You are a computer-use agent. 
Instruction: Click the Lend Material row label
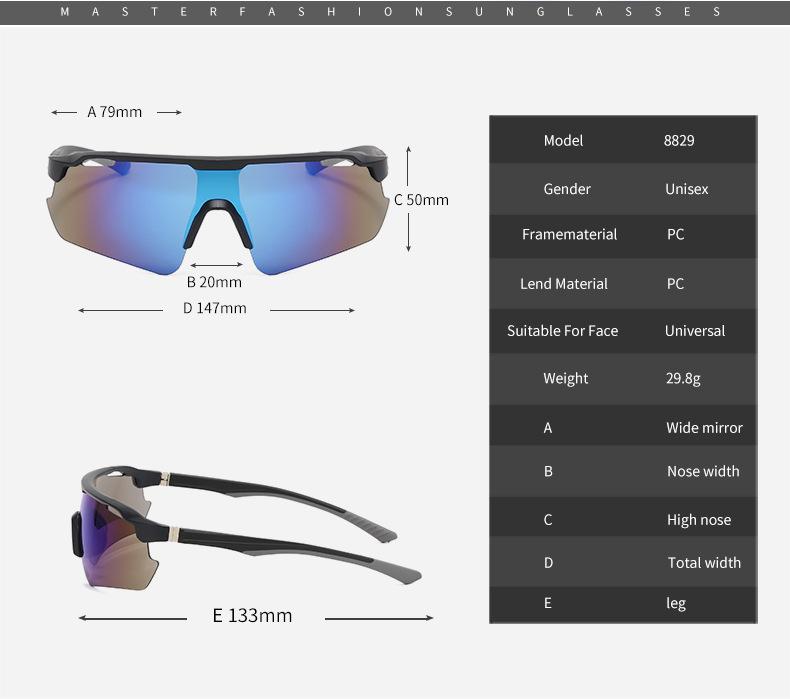coord(564,283)
